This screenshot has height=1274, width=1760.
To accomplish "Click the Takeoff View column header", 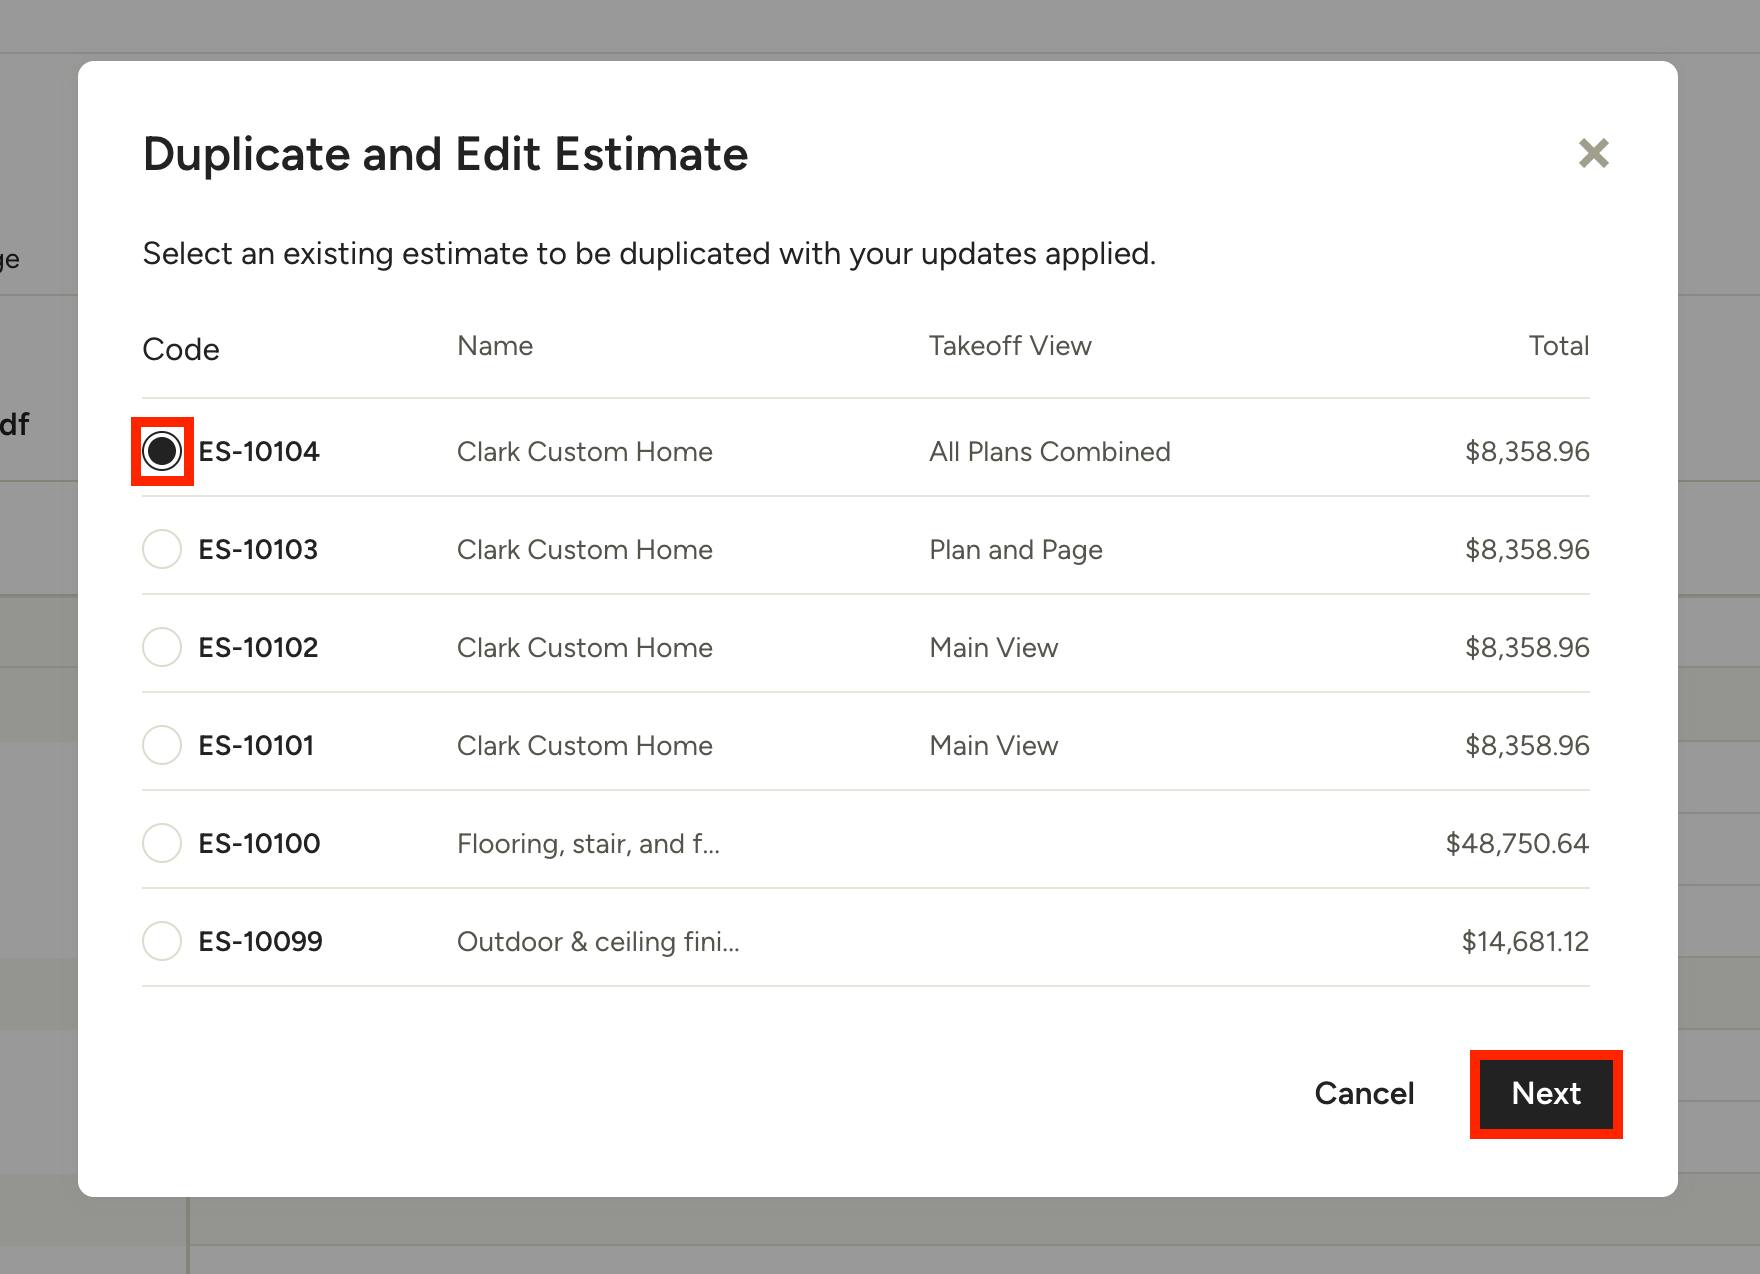I will coord(1010,346).
